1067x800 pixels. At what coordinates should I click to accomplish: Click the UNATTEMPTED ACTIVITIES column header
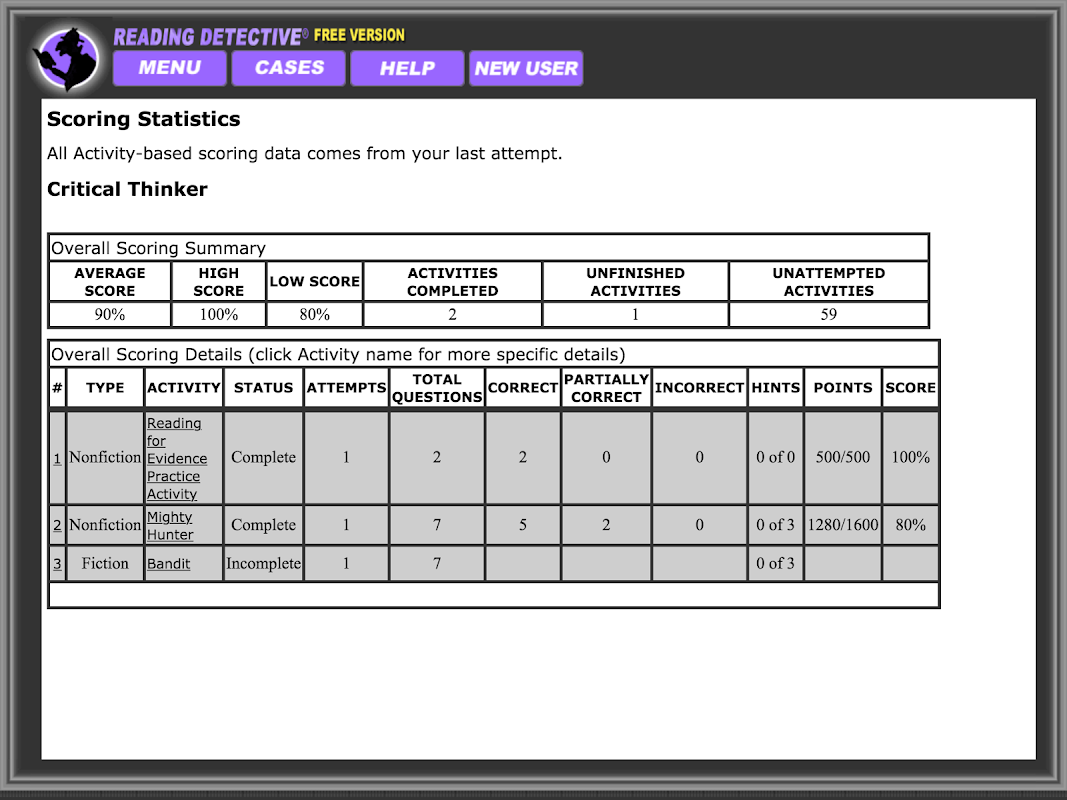coord(828,282)
